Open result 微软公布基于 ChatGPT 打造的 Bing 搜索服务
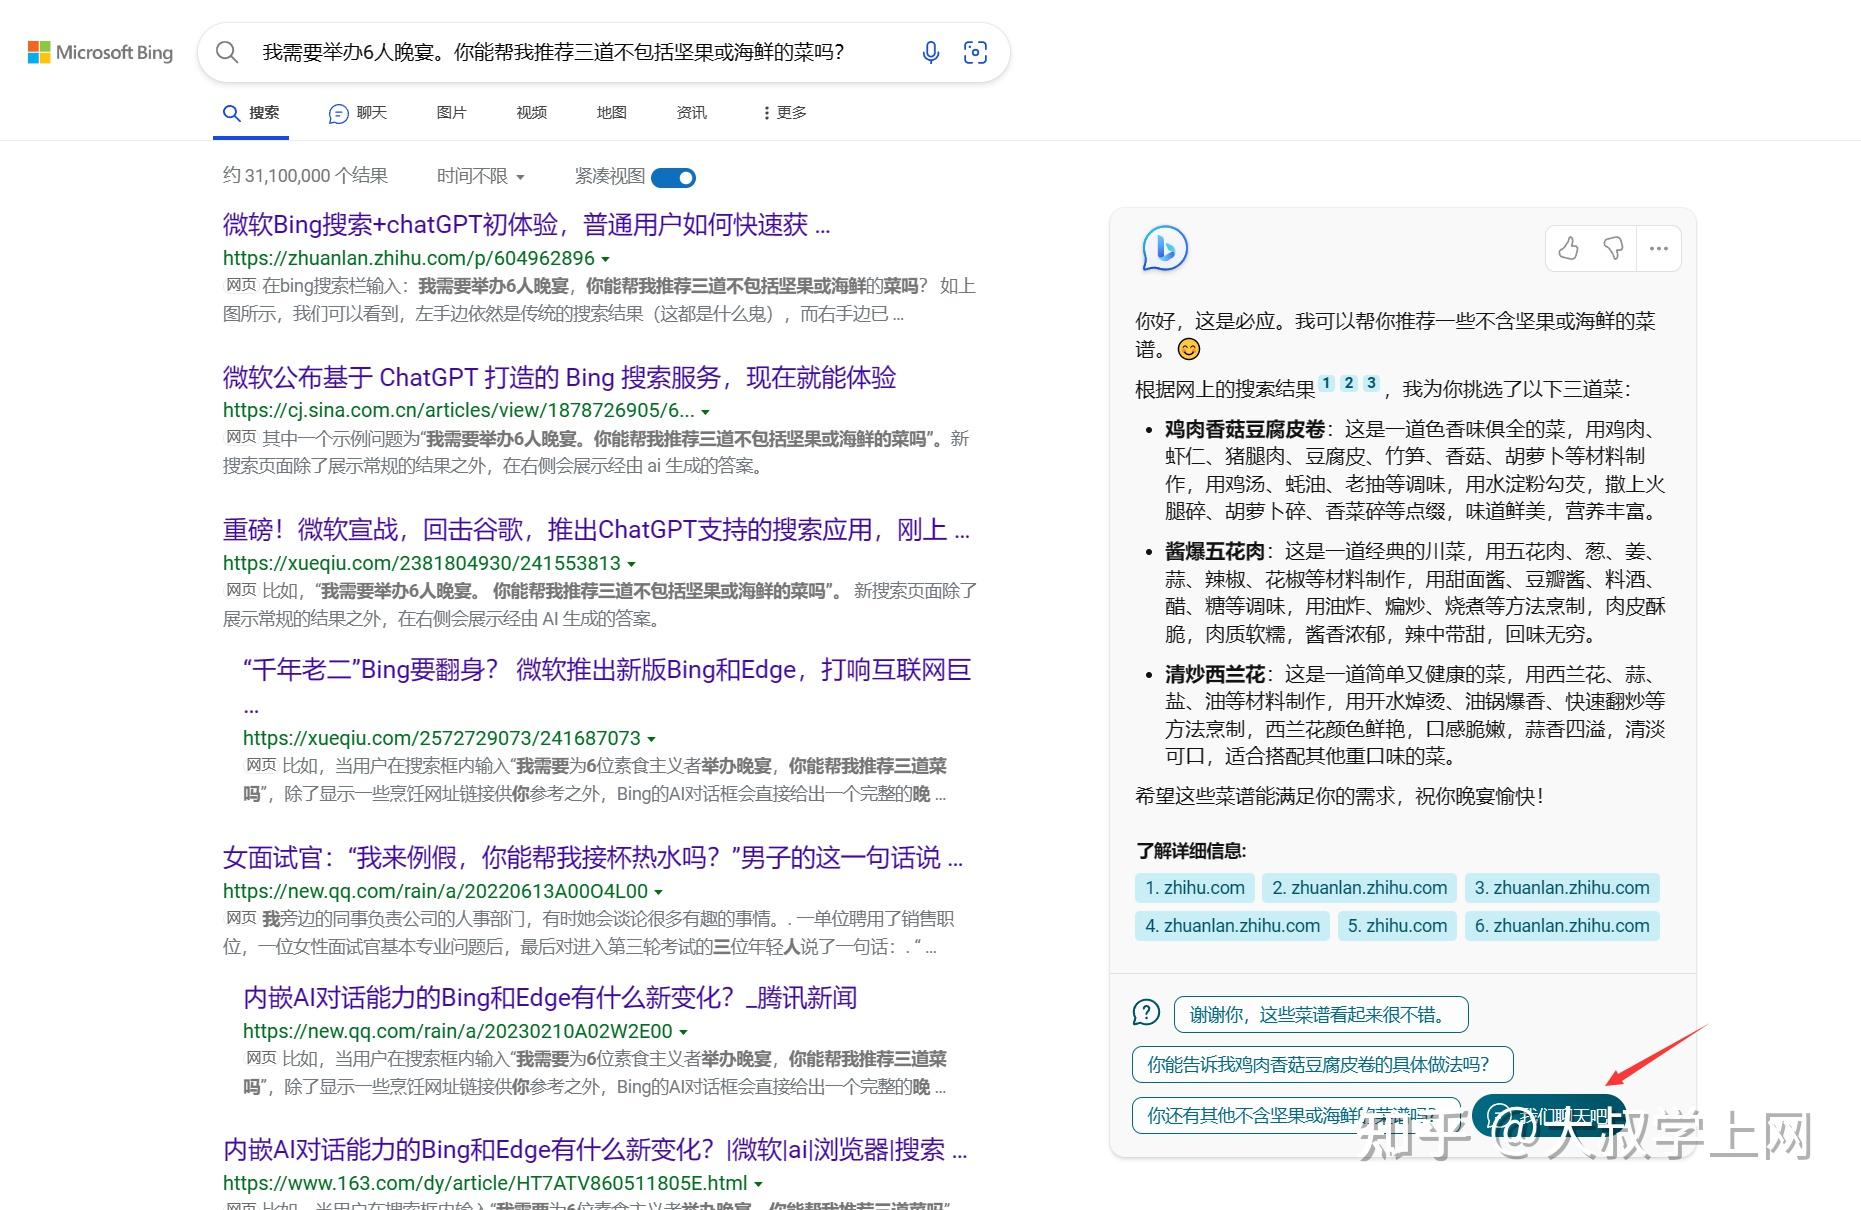Image resolution: width=1861 pixels, height=1210 pixels. (559, 377)
